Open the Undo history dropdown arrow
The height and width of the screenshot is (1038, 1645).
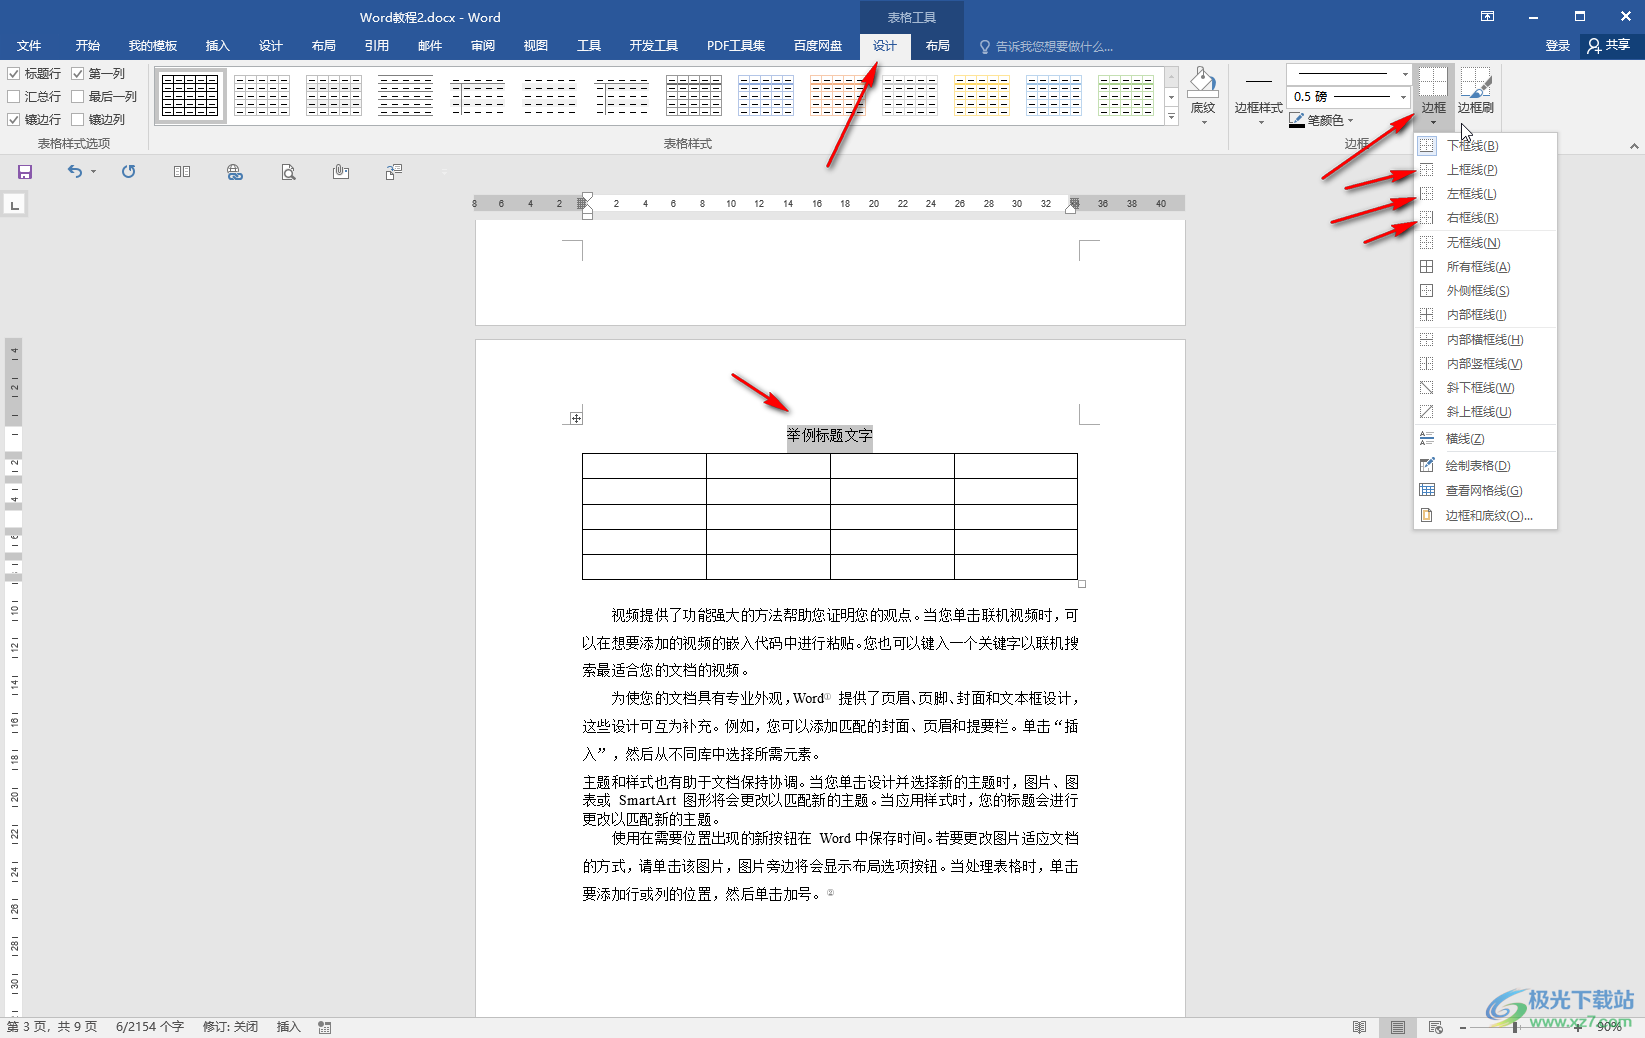point(94,172)
